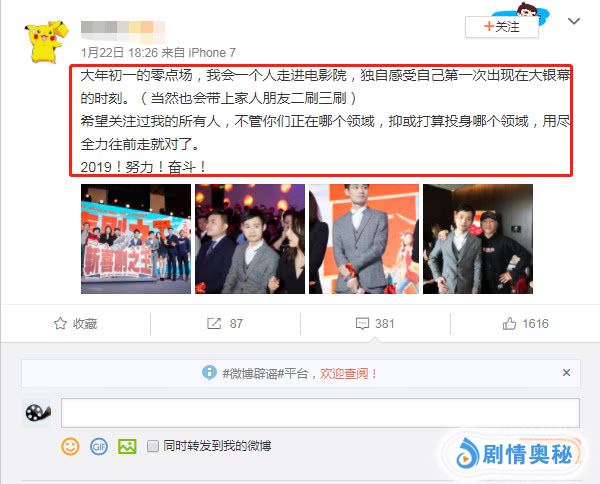Open the first photo of the stage group

point(136,239)
